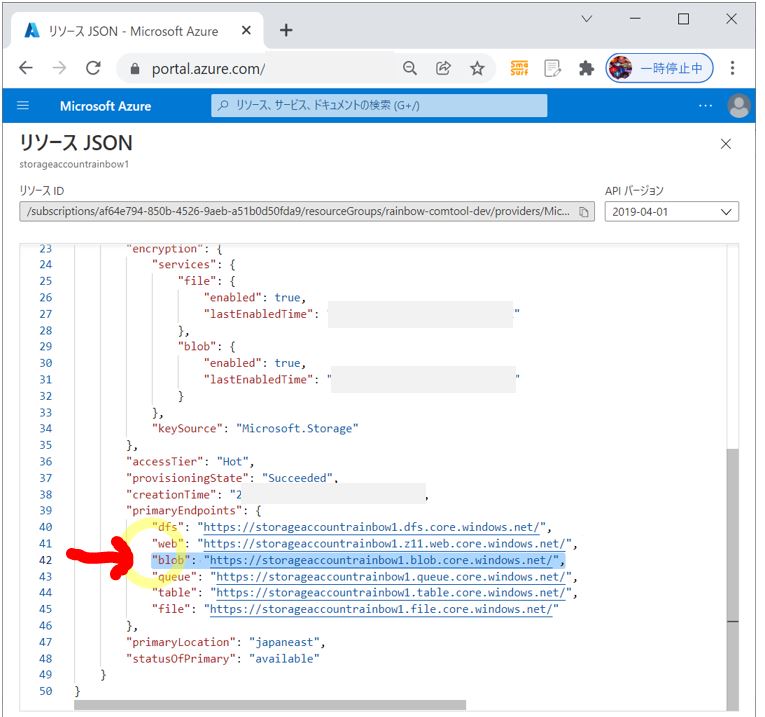Click the "creationTime" key text

tap(171, 494)
